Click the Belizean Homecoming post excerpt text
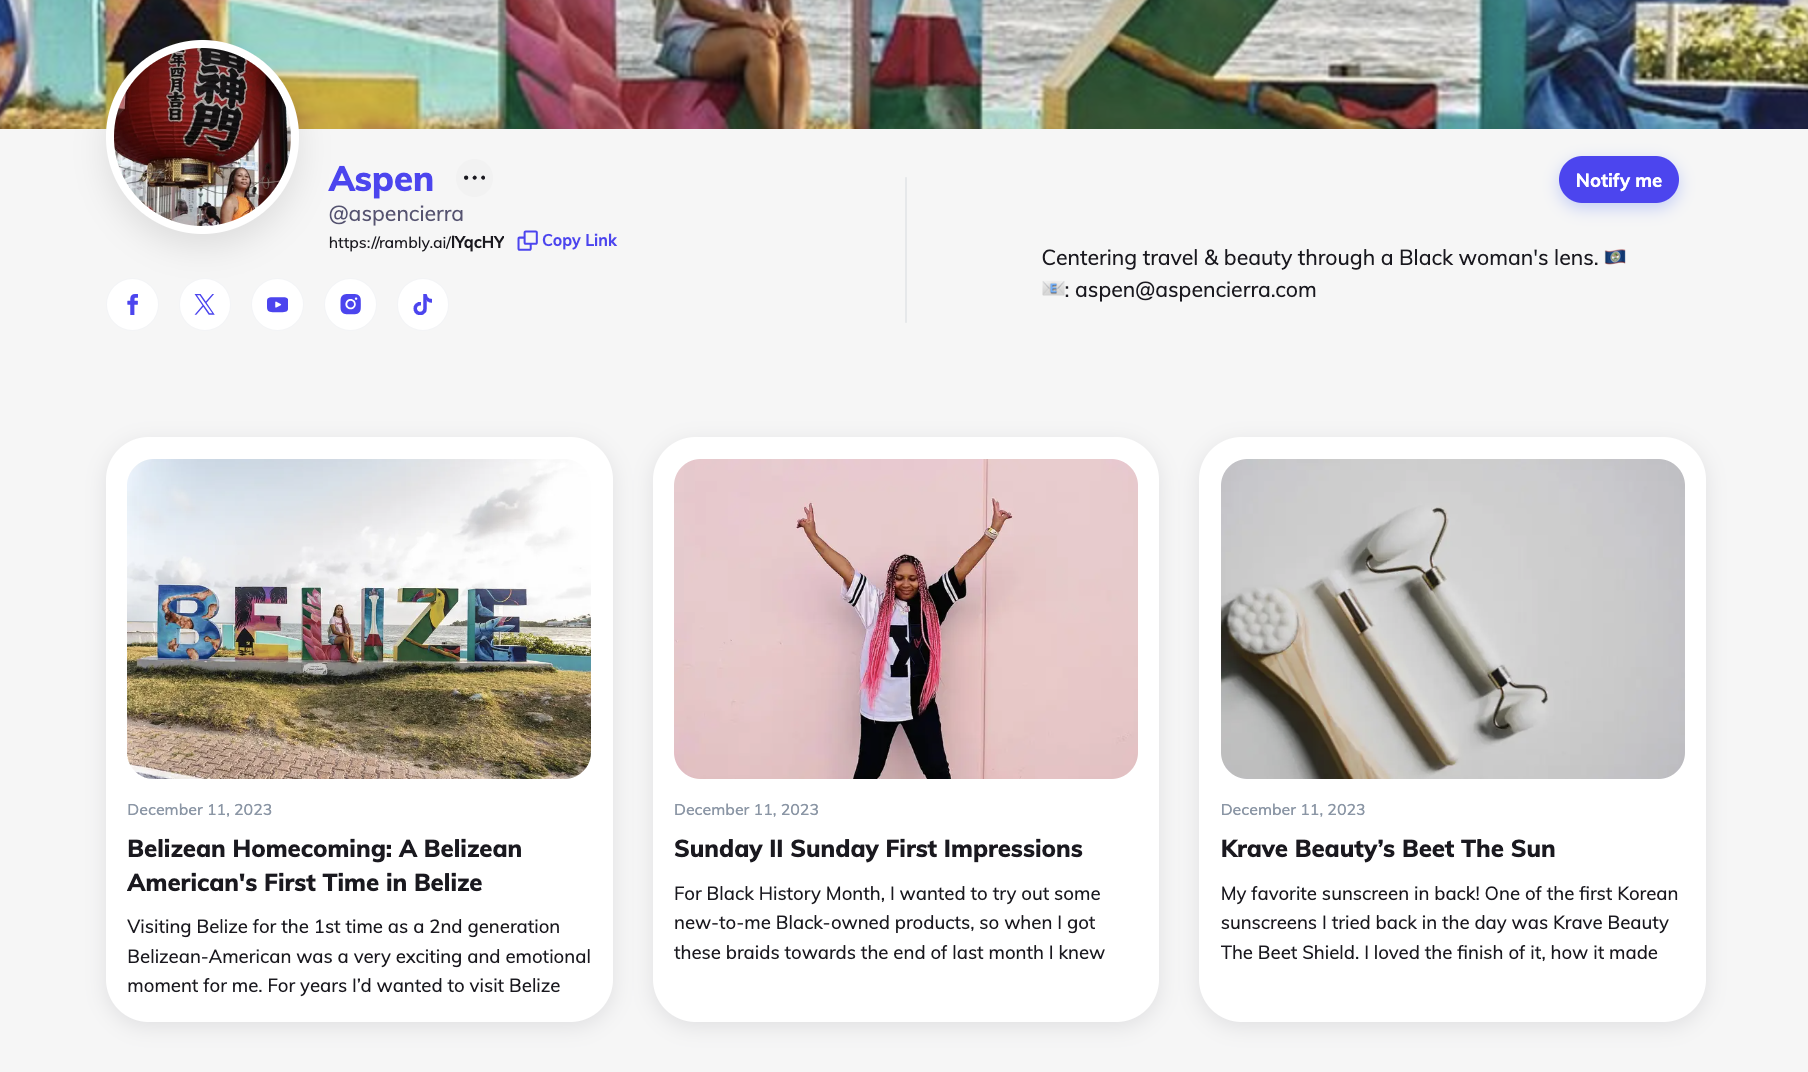 tap(359, 956)
